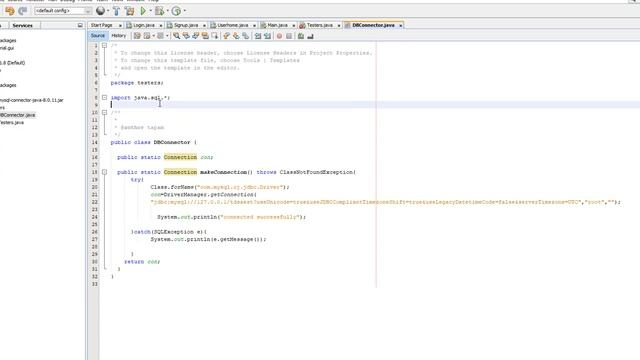The width and height of the screenshot is (640, 360).
Task: Select DBConnector.java in the project tree
Action: coord(18,115)
